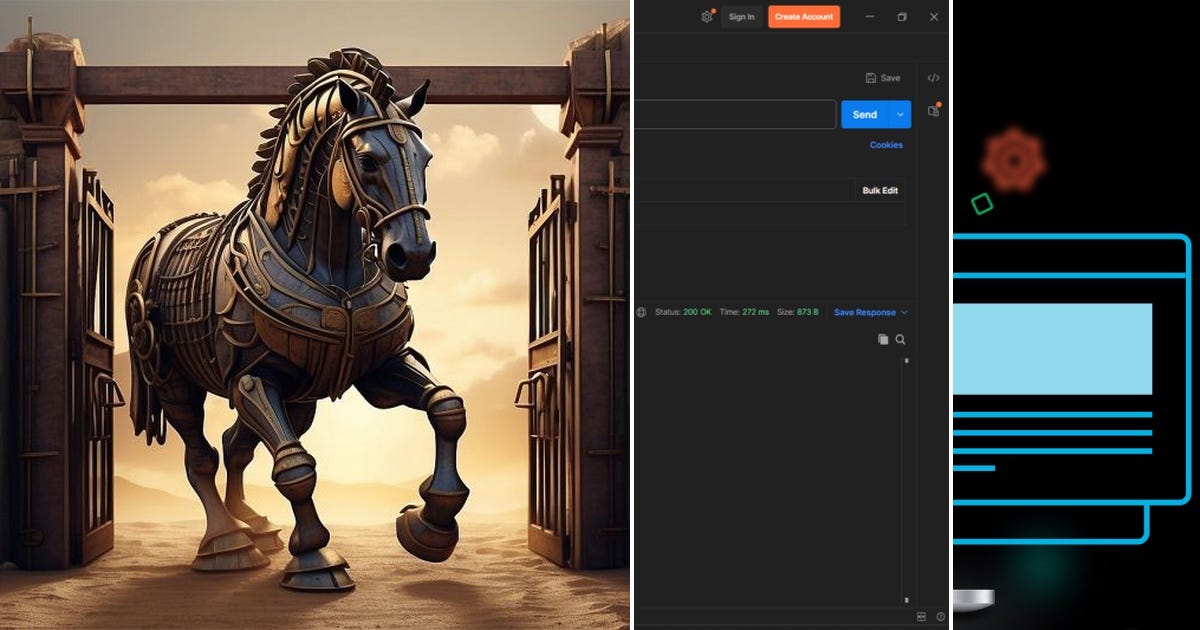Click the request URL input field

click(735, 115)
